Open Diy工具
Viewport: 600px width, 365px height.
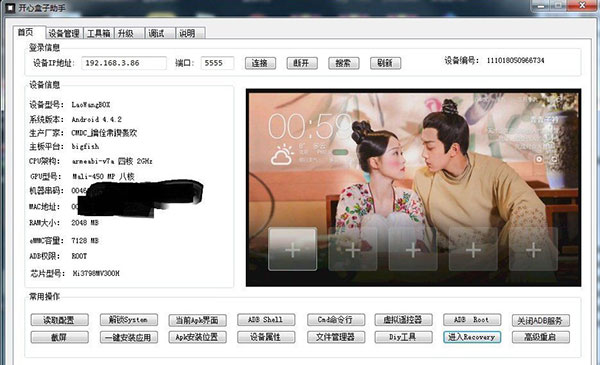point(403,337)
